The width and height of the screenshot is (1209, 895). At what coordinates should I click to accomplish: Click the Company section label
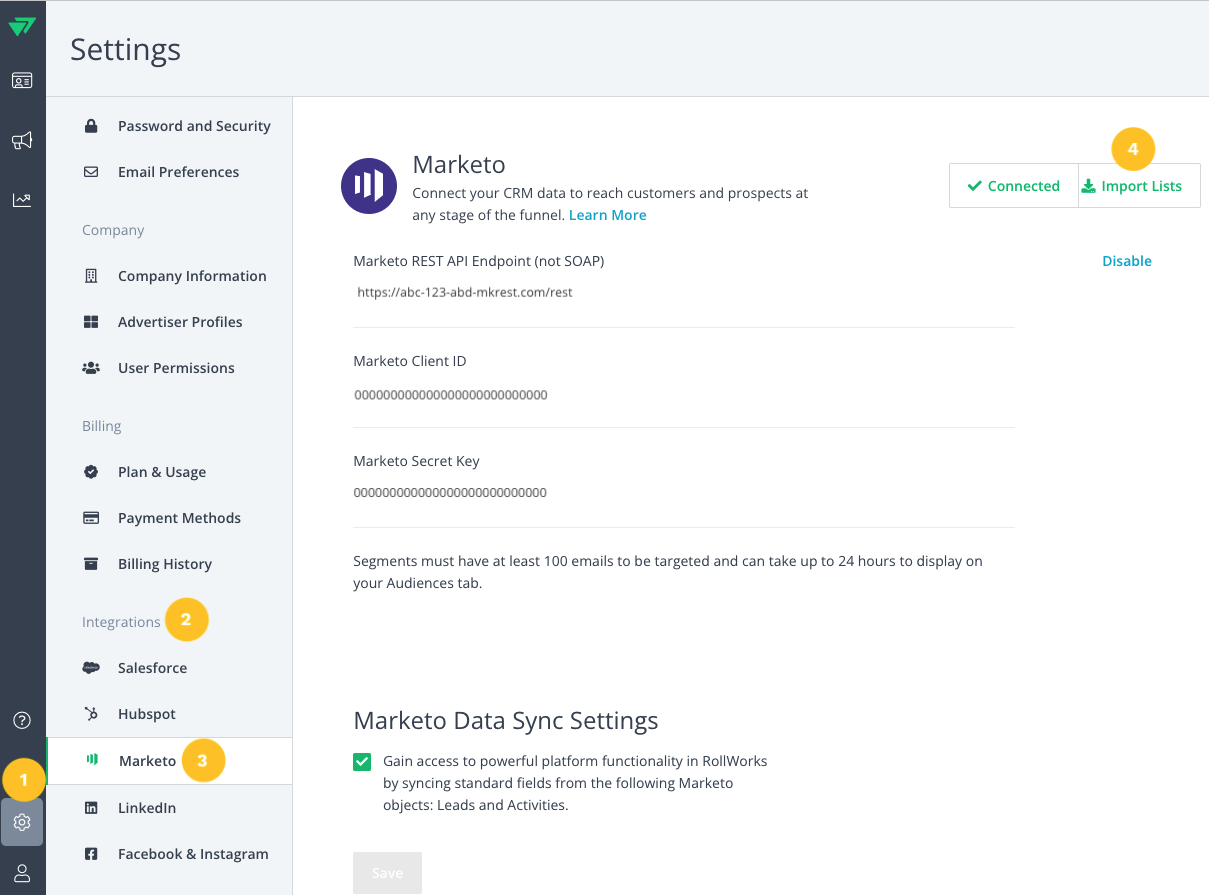pyautogui.click(x=113, y=230)
